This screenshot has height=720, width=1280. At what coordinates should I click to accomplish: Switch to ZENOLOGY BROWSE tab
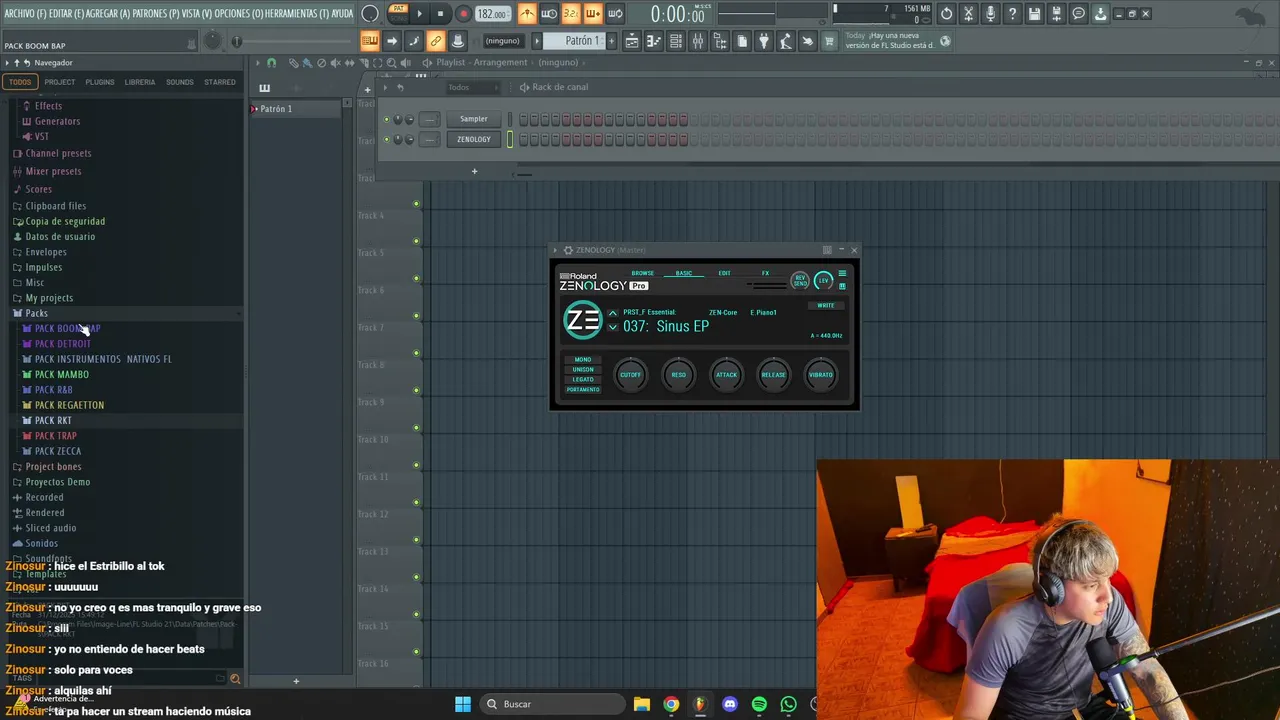(642, 273)
